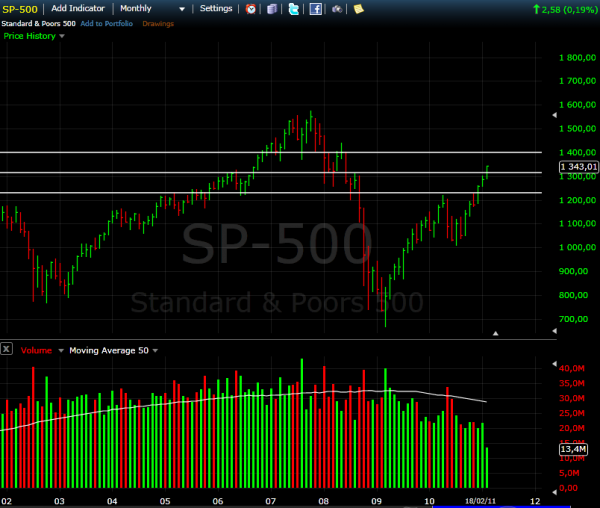The width and height of the screenshot is (600, 508).
Task: Click the 12 year label on time axis
Action: [x=535, y=501]
